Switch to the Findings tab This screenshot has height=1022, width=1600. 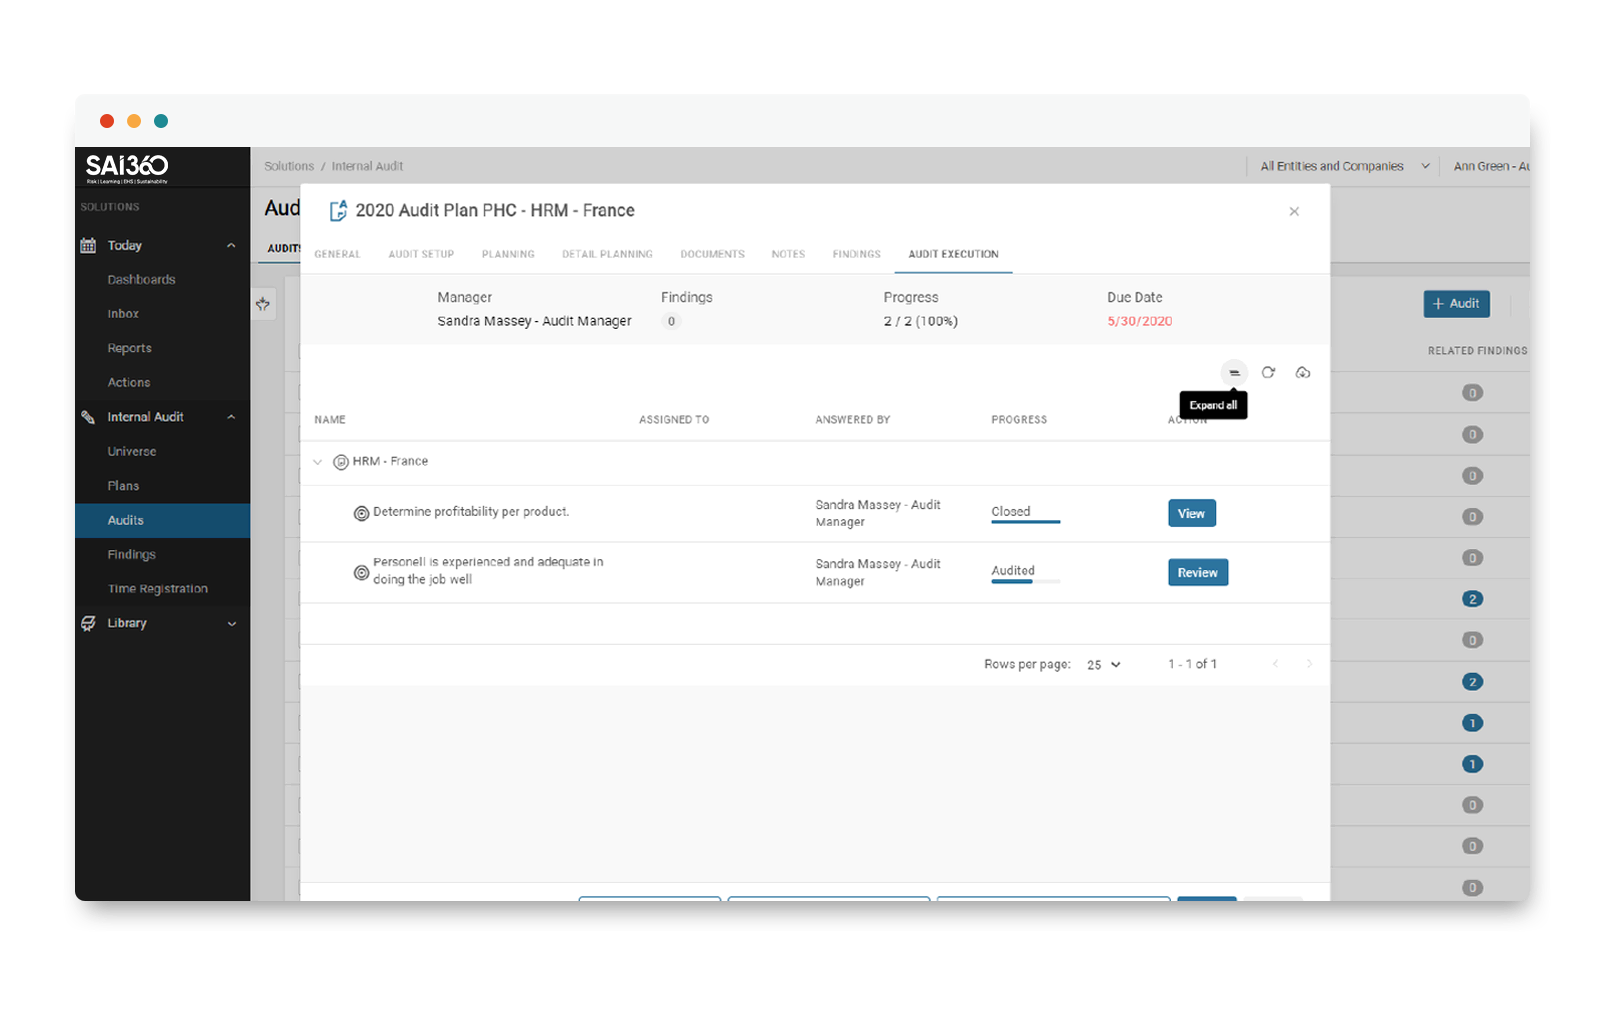point(856,254)
